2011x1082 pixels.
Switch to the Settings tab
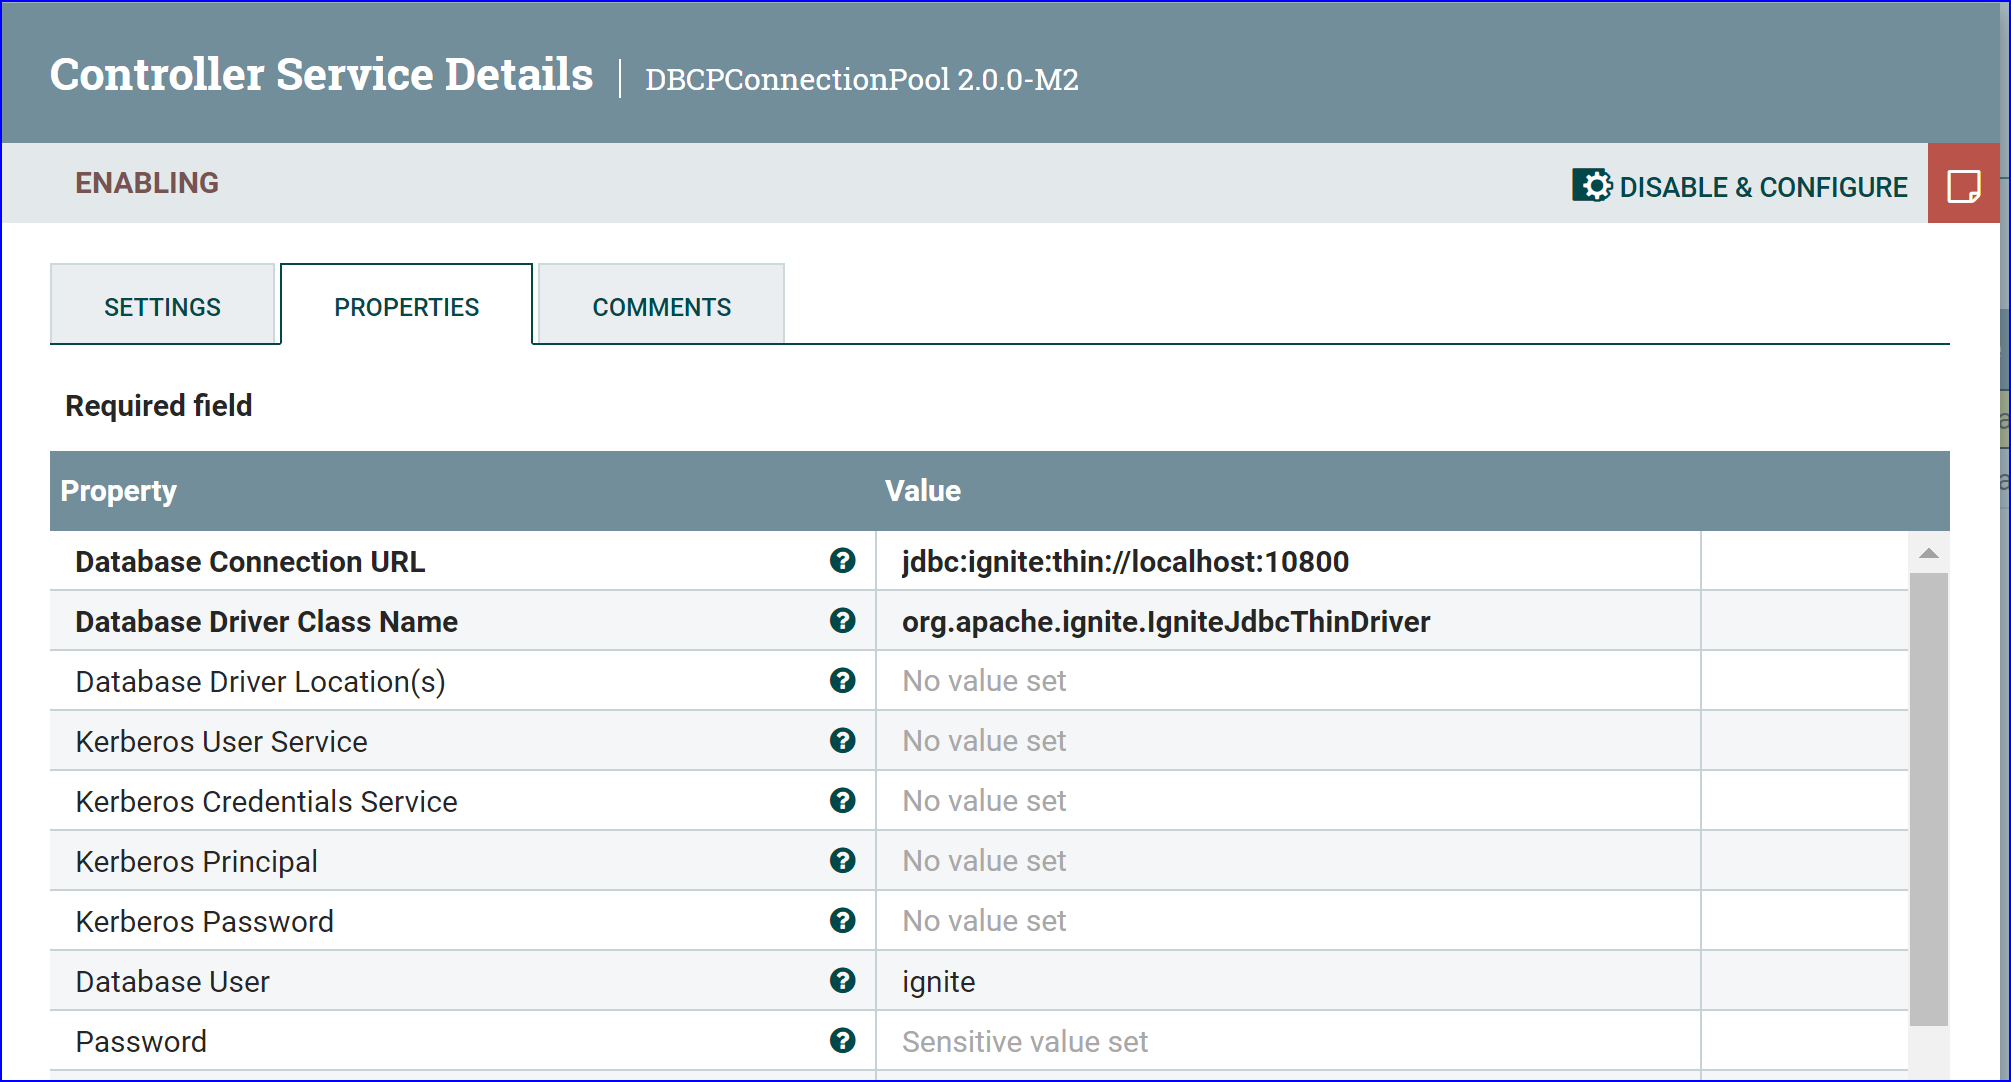pyautogui.click(x=163, y=306)
